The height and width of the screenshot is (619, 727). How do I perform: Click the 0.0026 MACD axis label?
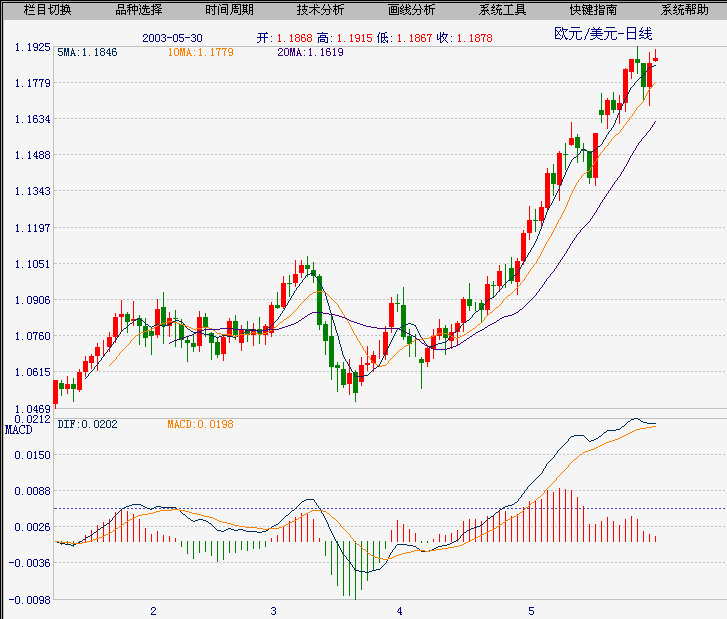coord(32,527)
